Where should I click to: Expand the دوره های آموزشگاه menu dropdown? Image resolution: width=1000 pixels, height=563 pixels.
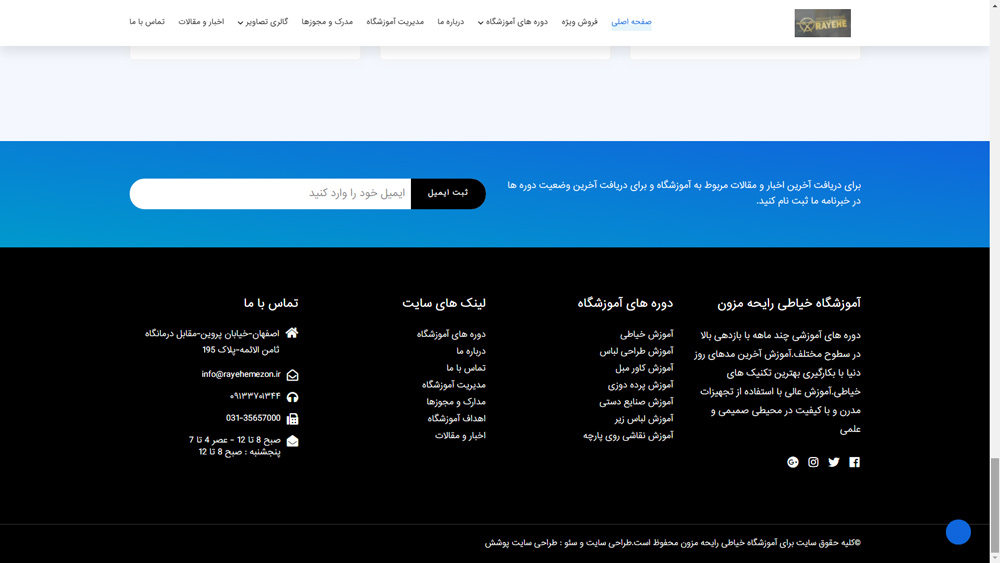513,22
